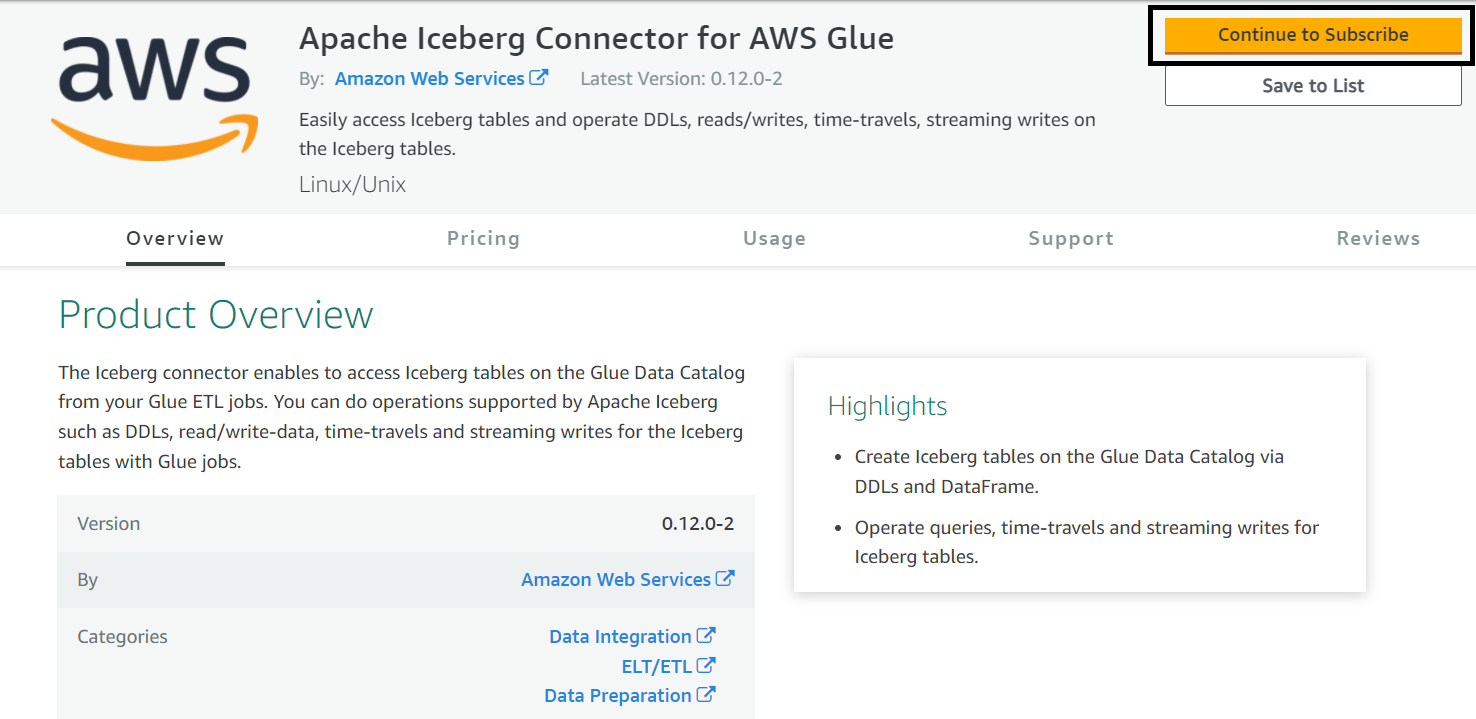Open the Data Integration category link
The width and height of the screenshot is (1476, 719).
click(620, 637)
